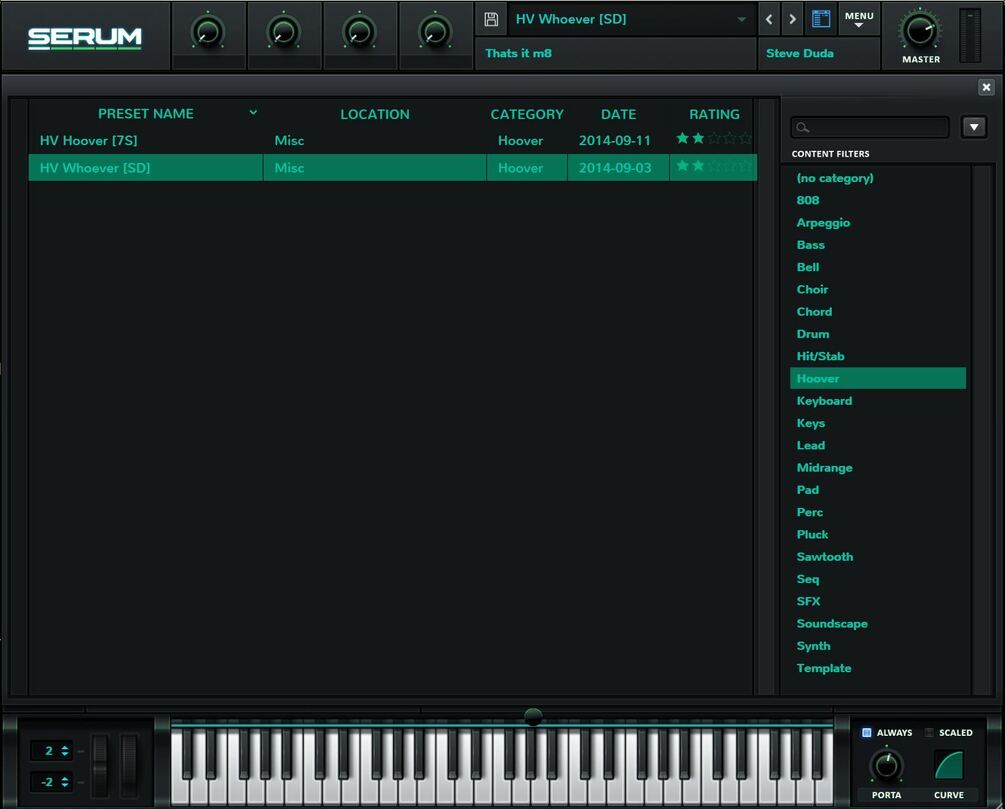Open the preset name dropdown arrow
Viewport: 1005px width, 809px height.
pos(742,19)
